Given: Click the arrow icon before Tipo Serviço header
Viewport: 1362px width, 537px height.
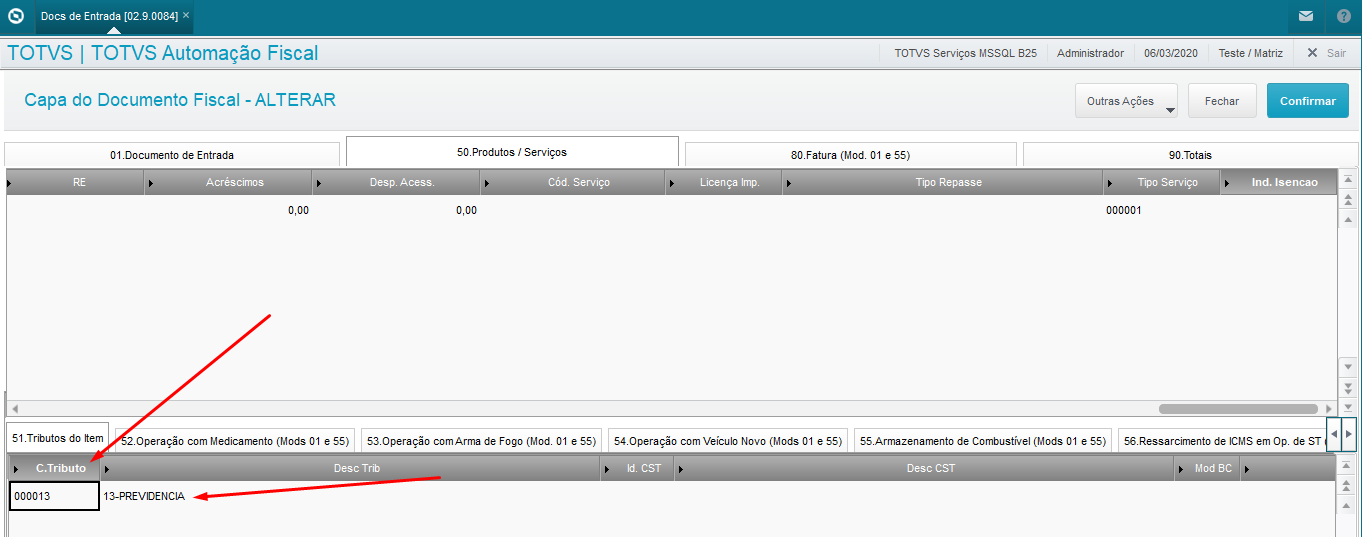Looking at the screenshot, I should pyautogui.click(x=1110, y=184).
